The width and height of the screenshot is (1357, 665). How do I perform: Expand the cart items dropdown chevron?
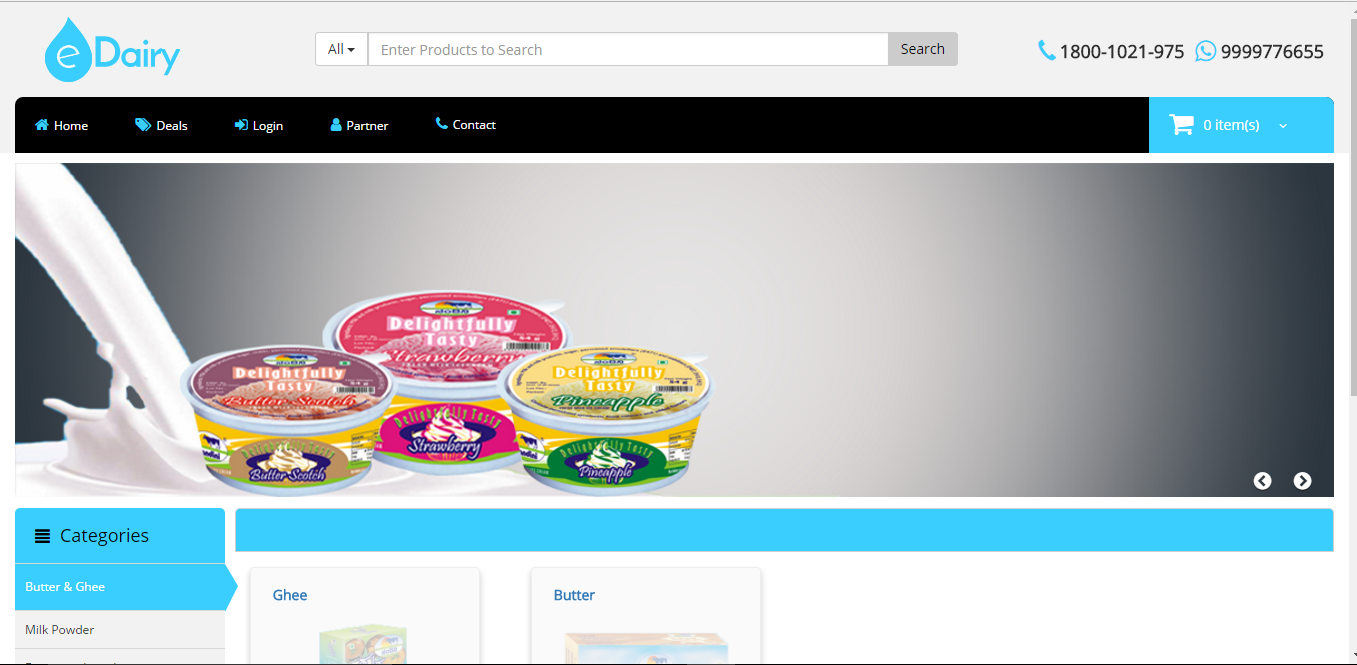(x=1283, y=126)
